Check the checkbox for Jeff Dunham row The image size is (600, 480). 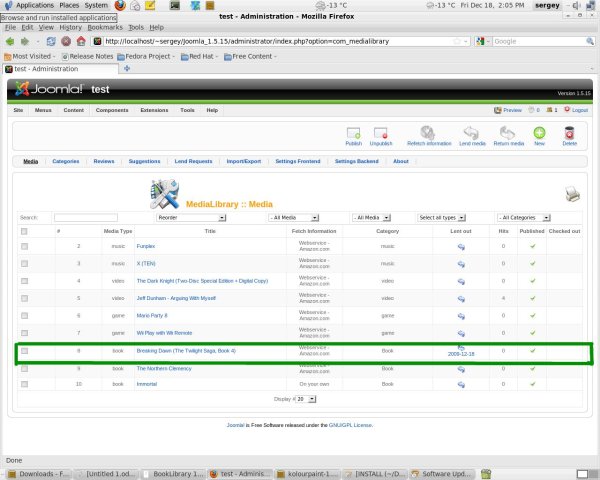coord(24,298)
